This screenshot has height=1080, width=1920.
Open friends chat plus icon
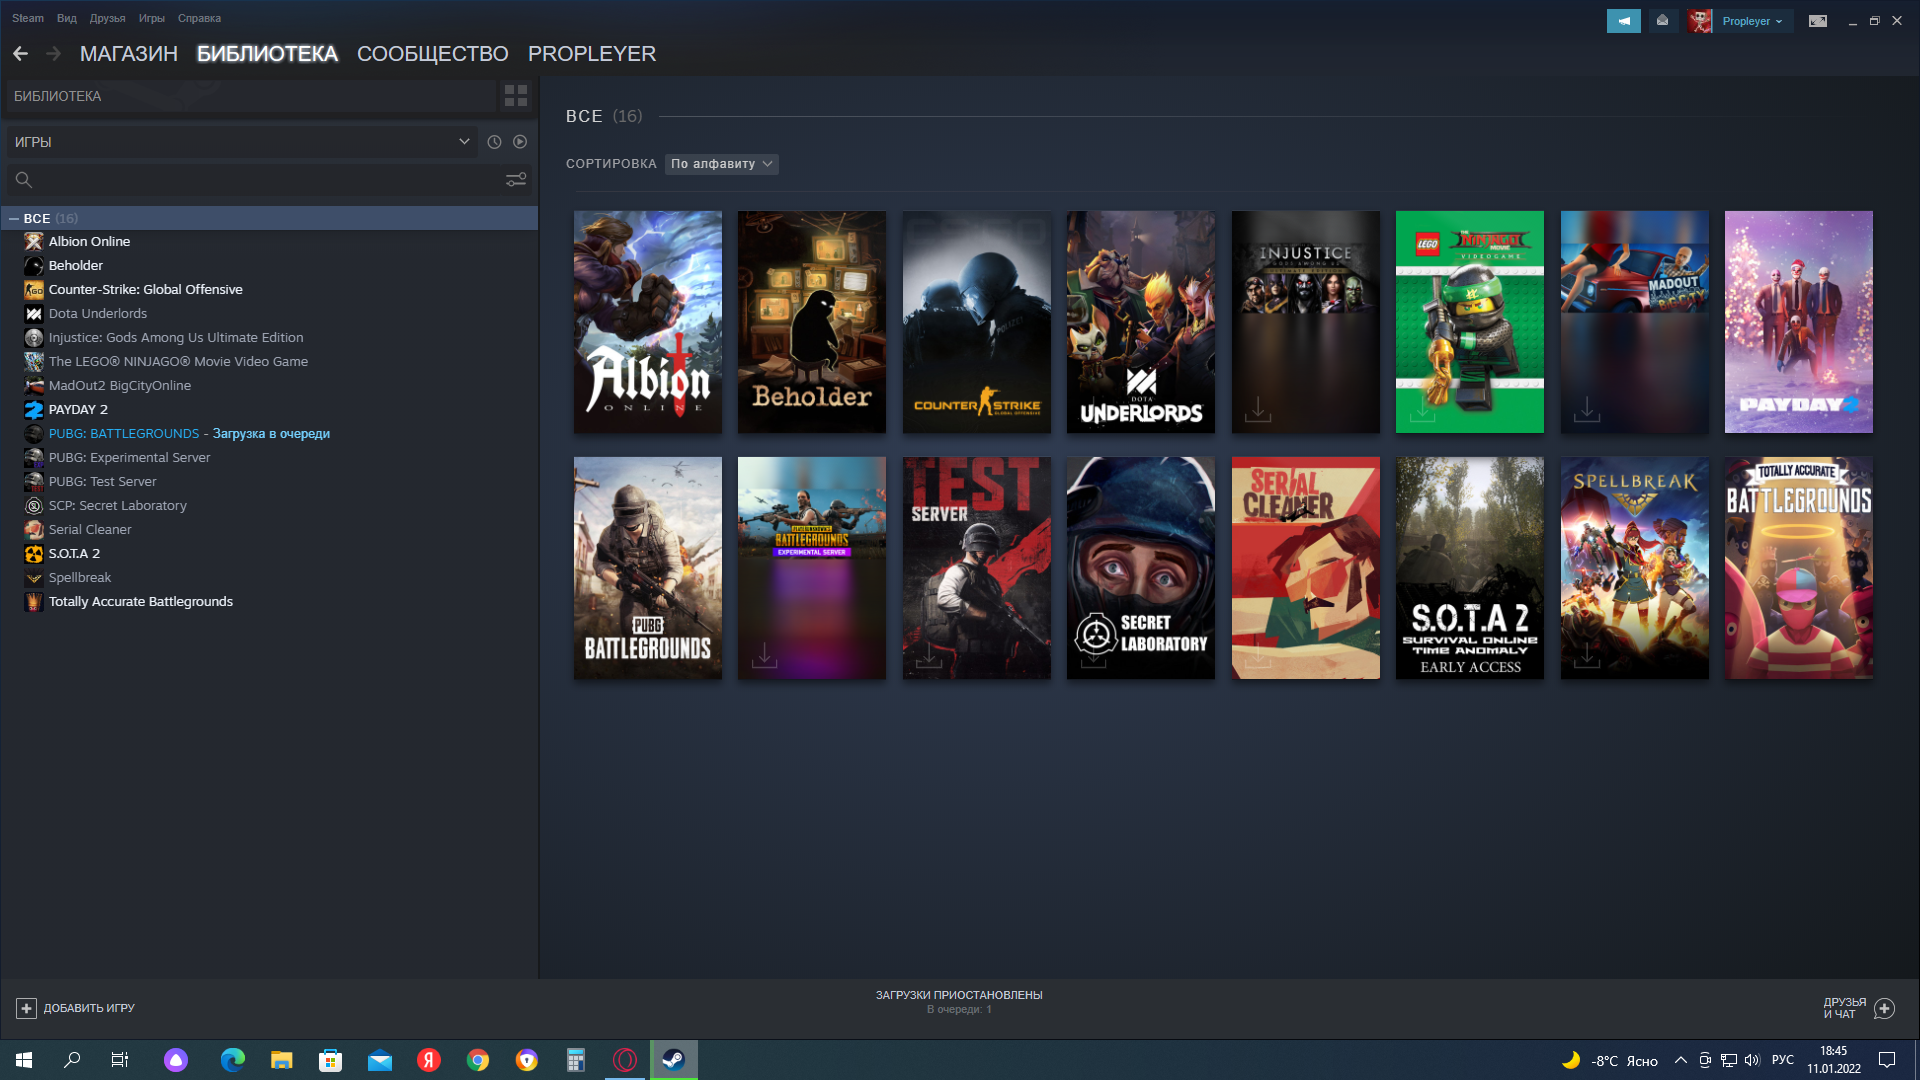click(x=1884, y=1008)
